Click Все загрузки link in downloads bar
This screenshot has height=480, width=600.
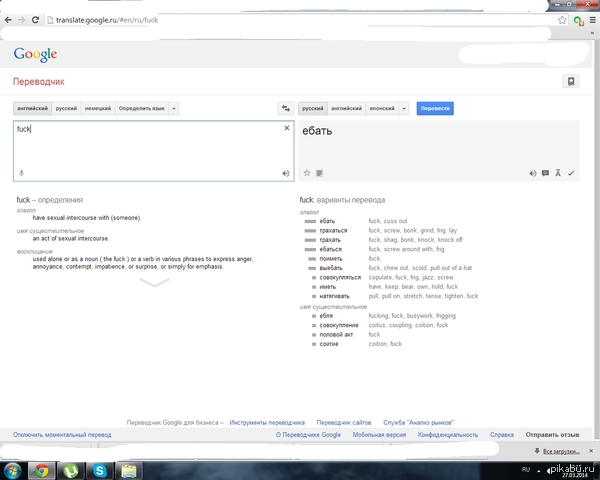[561, 451]
